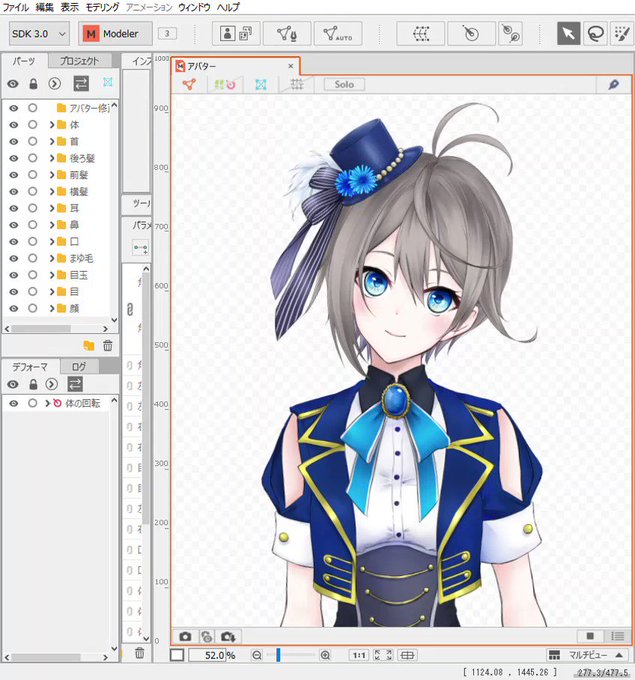Click the red mesh display icon on canvas toolbar
Image resolution: width=635 pixels, height=680 pixels.
click(189, 84)
